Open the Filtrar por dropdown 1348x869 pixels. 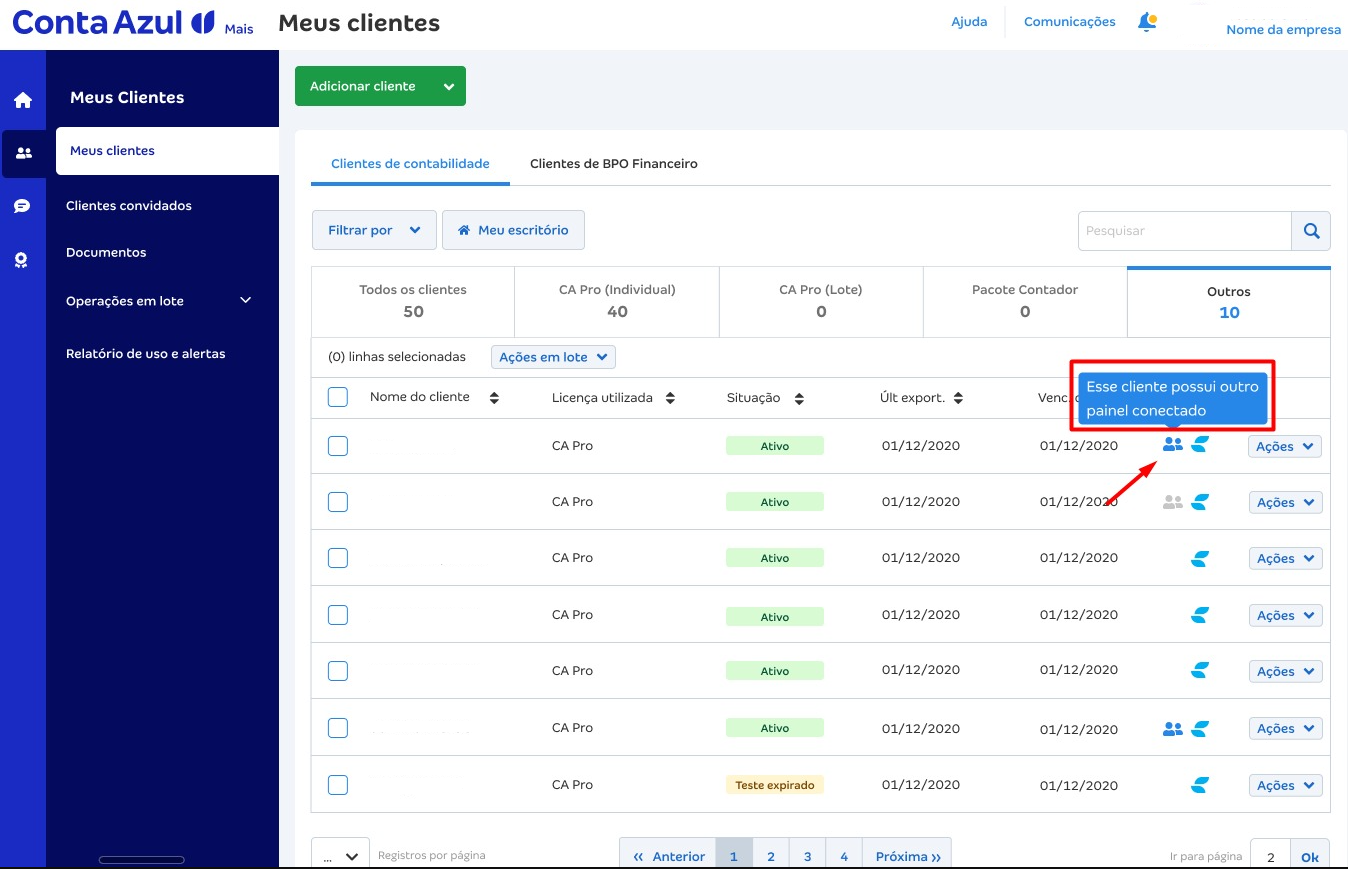374,230
